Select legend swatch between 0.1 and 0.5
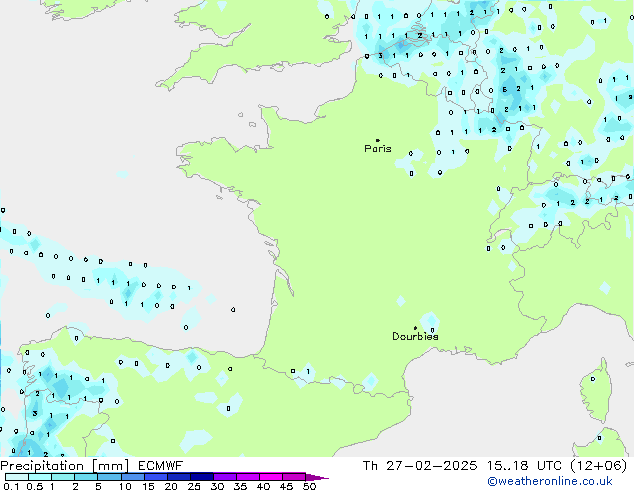Image resolution: width=634 pixels, height=490 pixels. pos(17,477)
